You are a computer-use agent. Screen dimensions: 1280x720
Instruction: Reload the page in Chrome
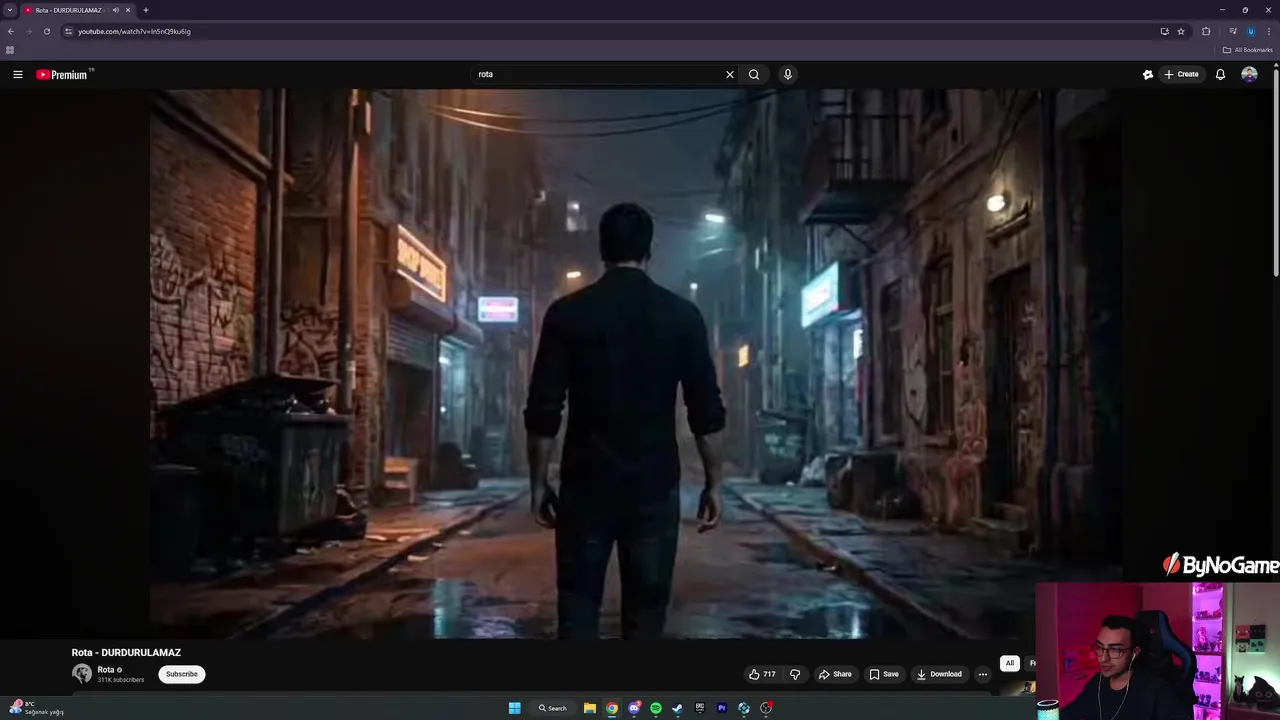coord(46,31)
